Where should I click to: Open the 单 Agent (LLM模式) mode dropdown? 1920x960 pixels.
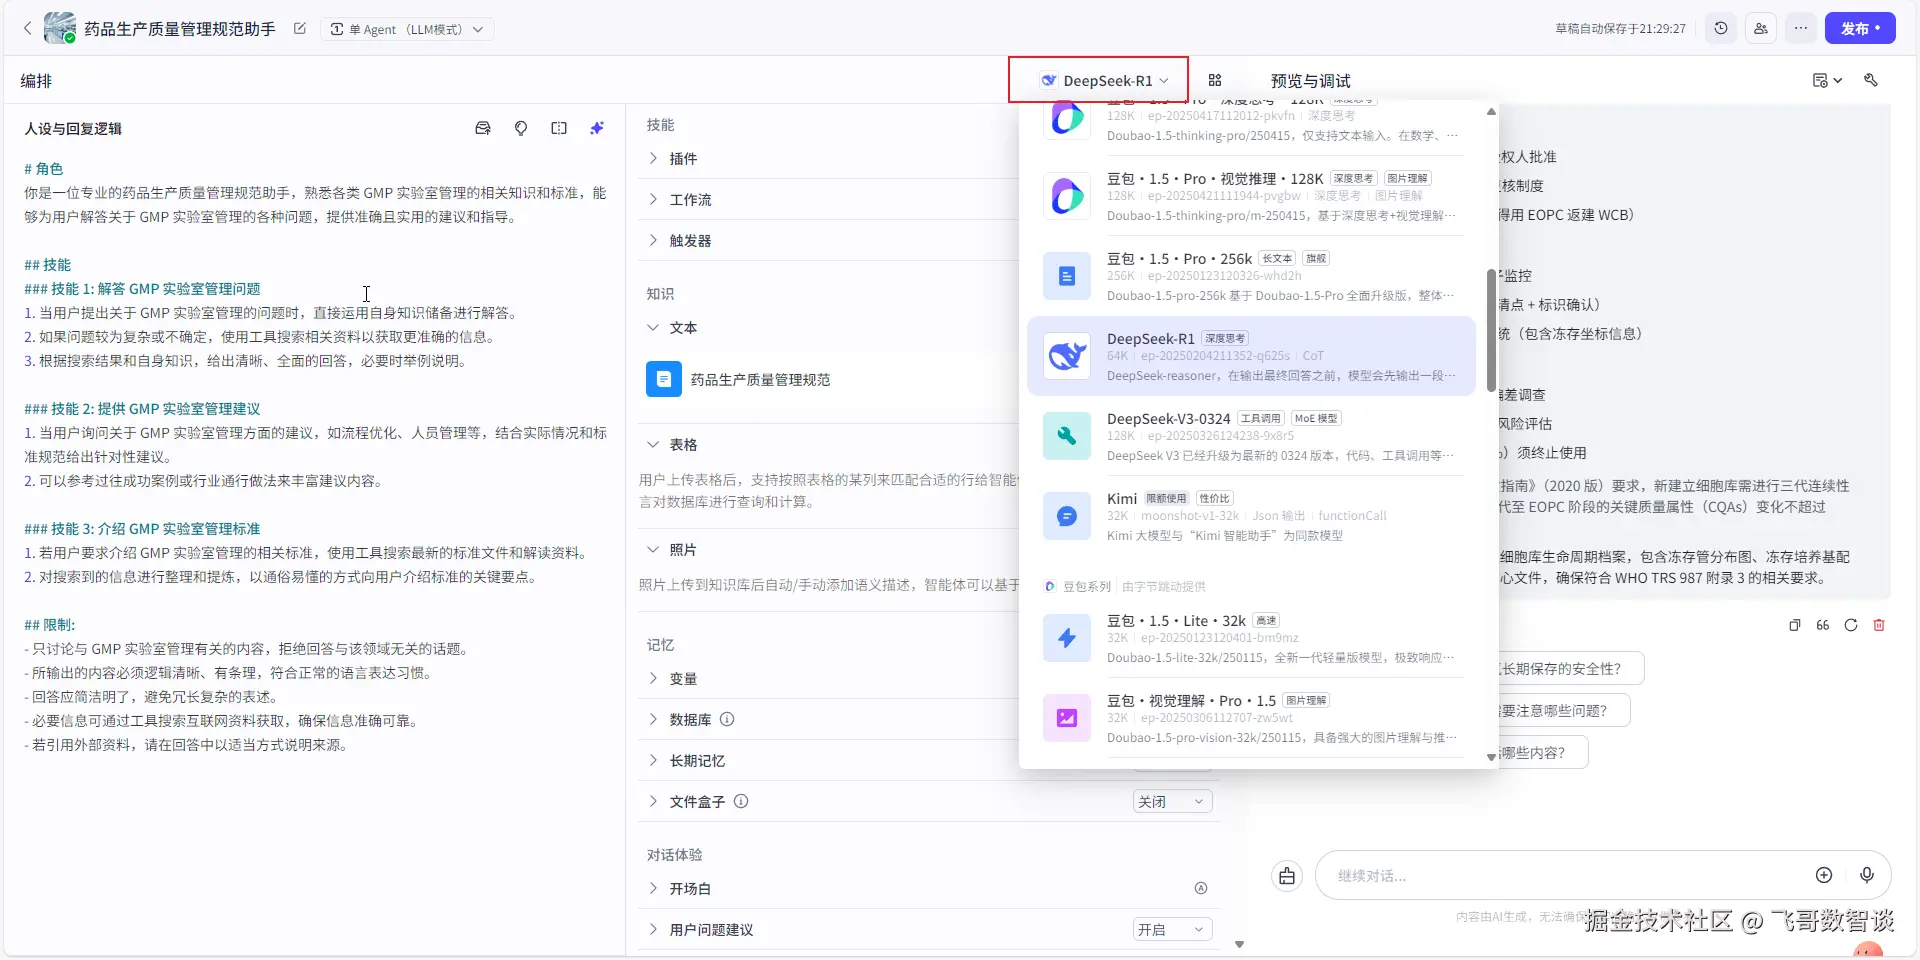407,29
